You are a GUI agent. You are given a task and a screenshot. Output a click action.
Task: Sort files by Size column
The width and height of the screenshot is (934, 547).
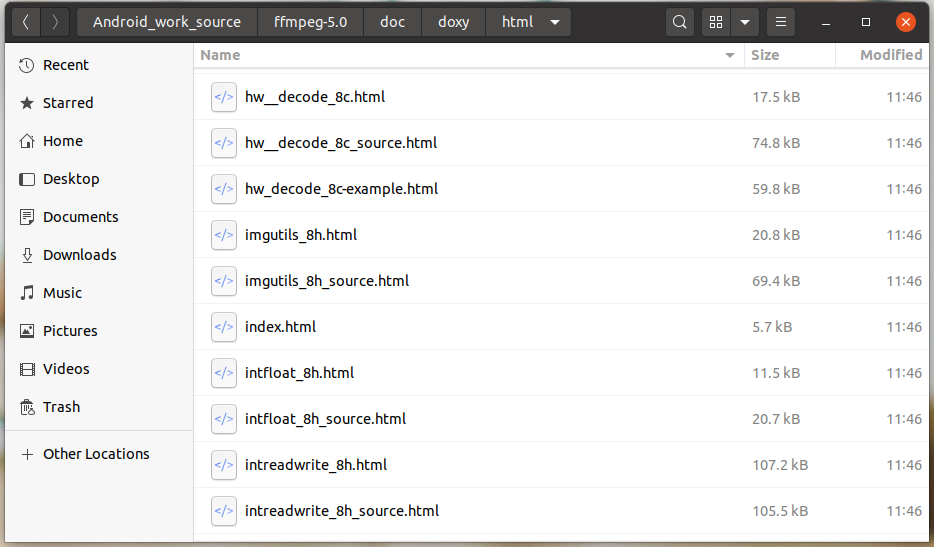coord(765,55)
